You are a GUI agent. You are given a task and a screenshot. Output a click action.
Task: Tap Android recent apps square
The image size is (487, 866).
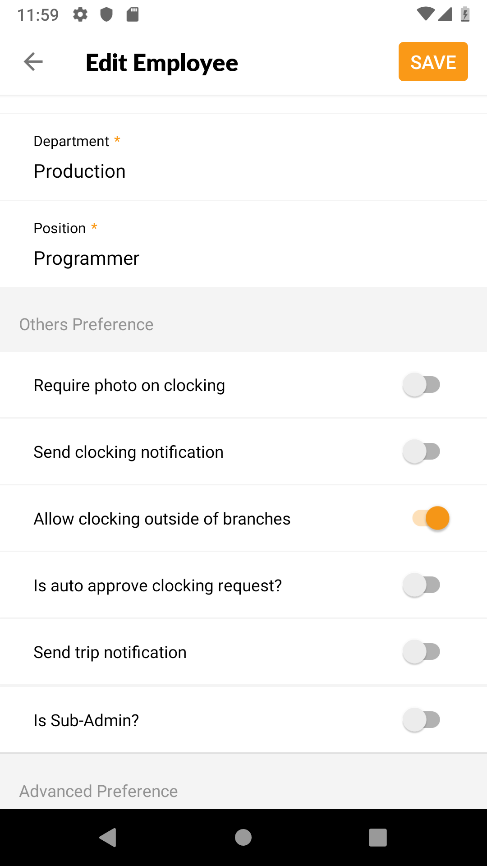[x=378, y=837]
